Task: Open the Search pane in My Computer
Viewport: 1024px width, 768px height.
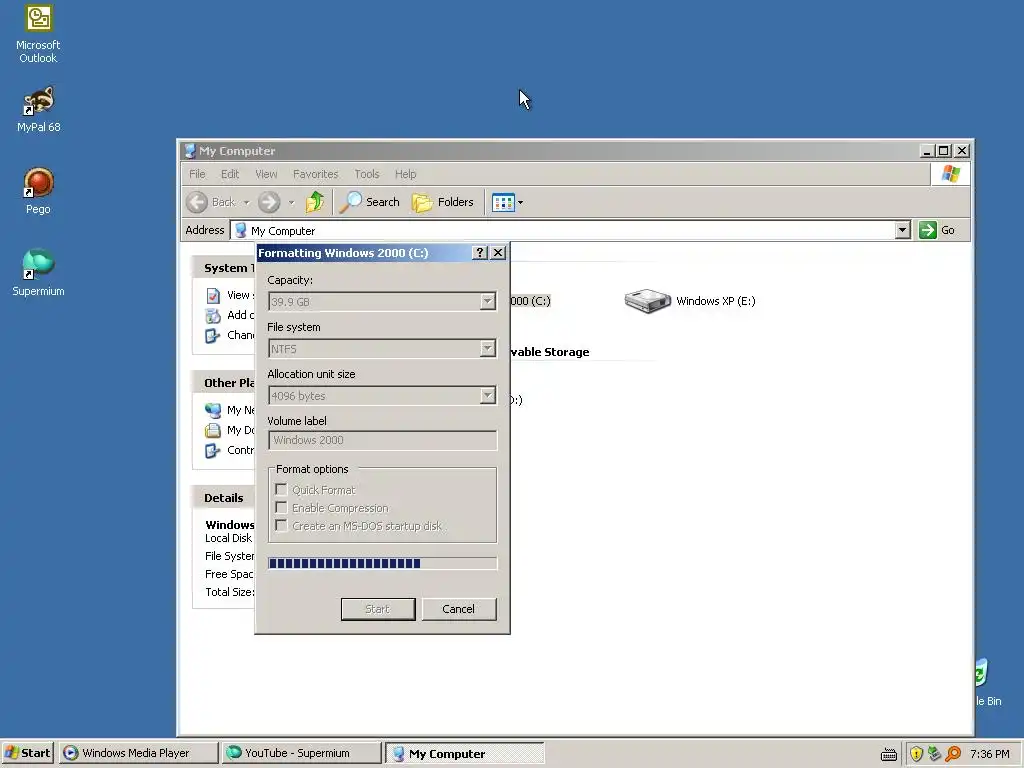Action: pyautogui.click(x=370, y=202)
